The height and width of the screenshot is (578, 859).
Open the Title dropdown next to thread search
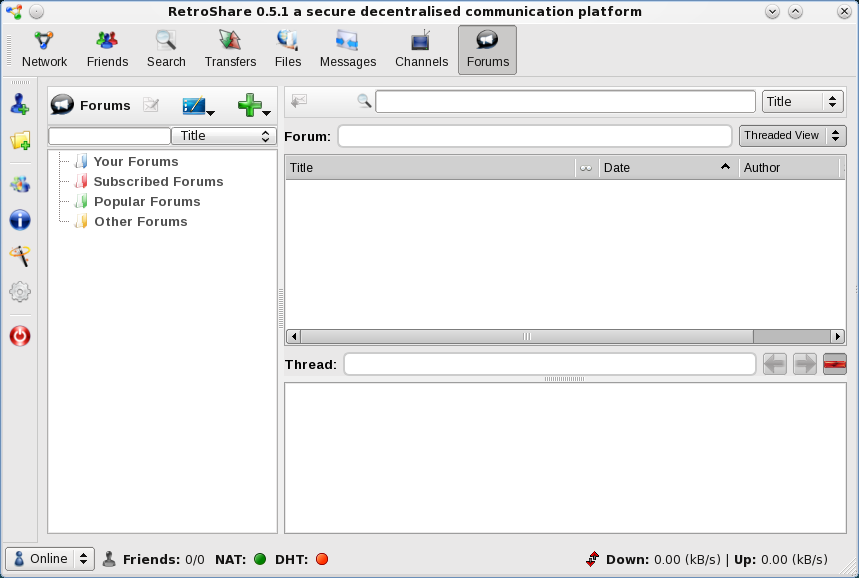803,102
